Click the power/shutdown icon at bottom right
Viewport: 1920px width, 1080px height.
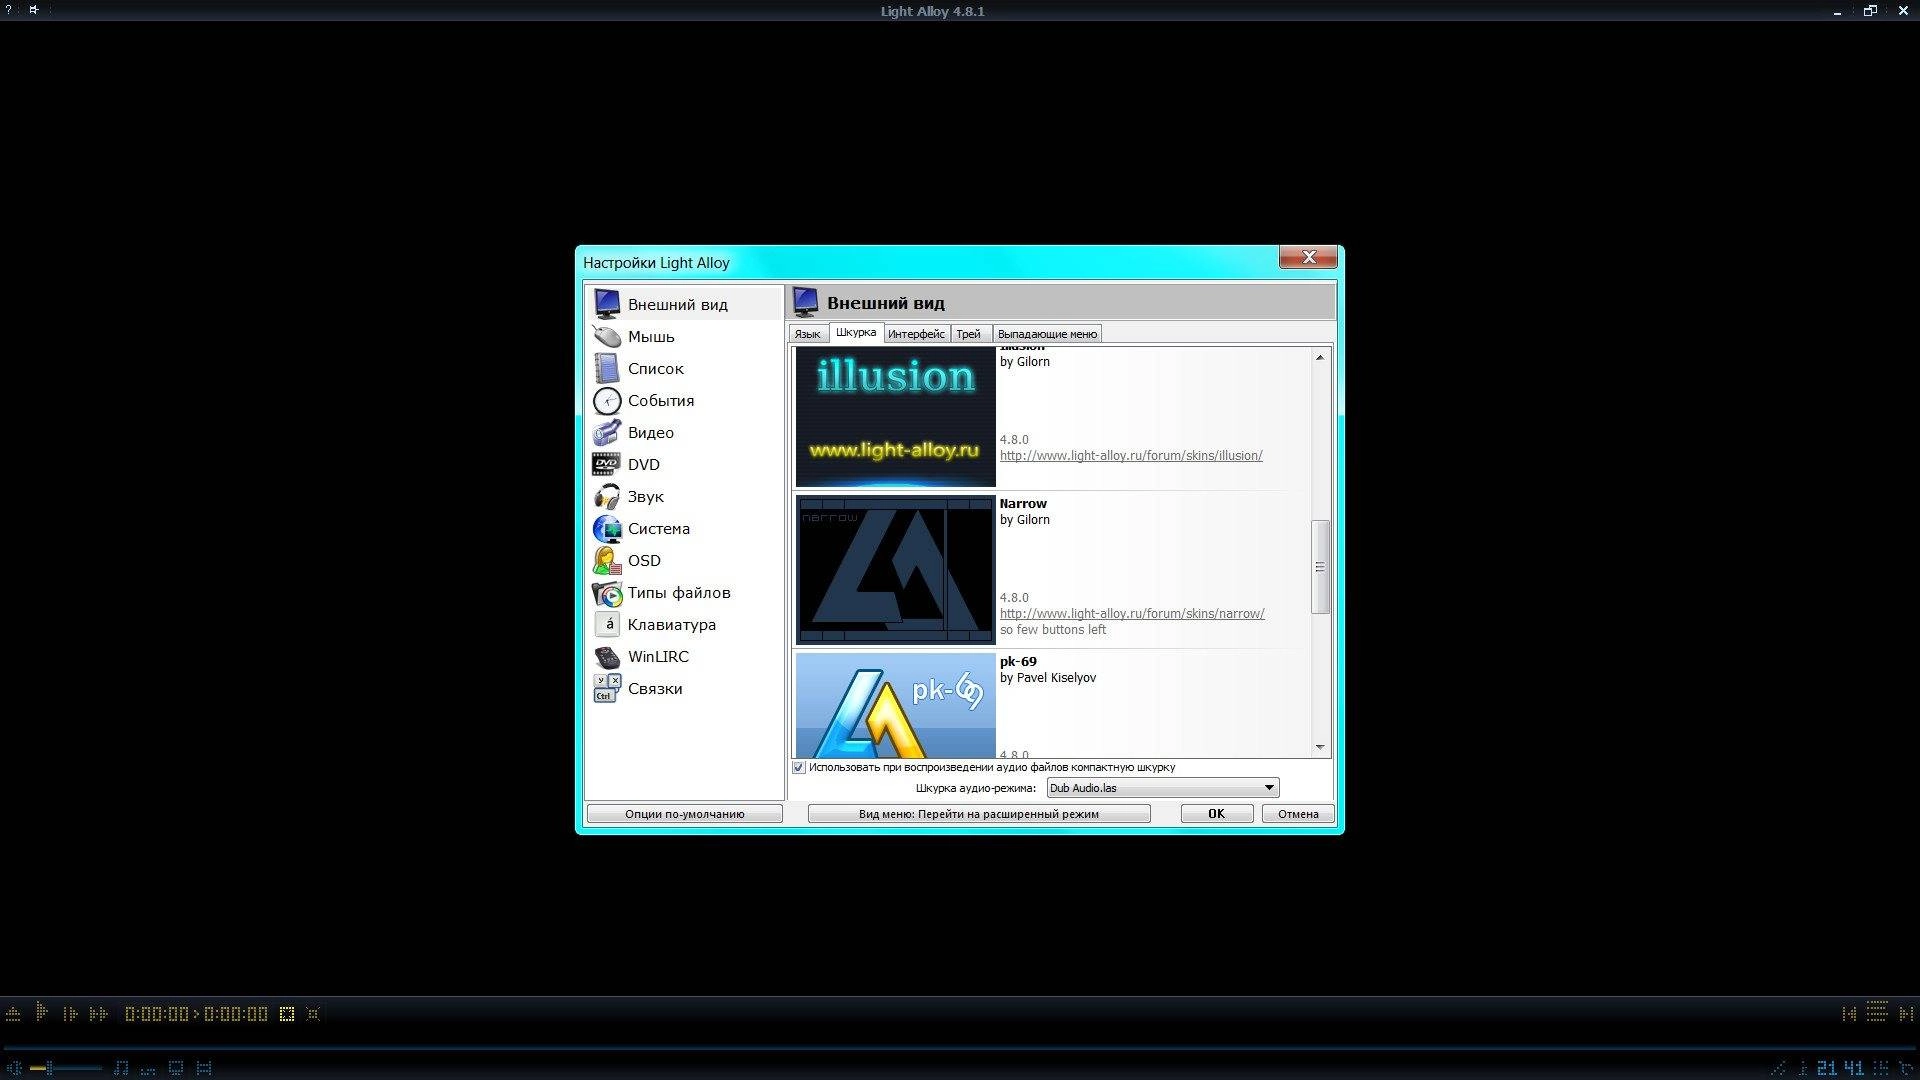1905,1068
